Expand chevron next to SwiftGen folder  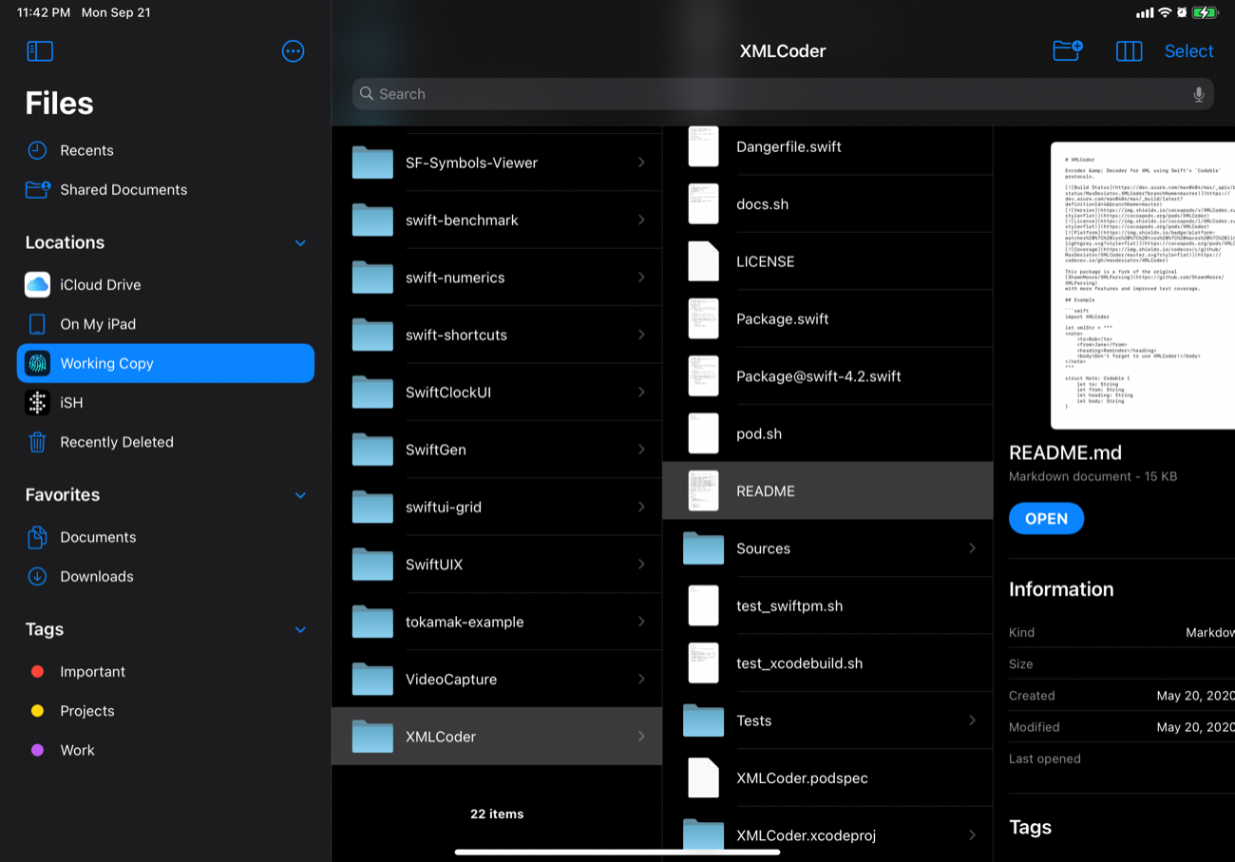[641, 450]
